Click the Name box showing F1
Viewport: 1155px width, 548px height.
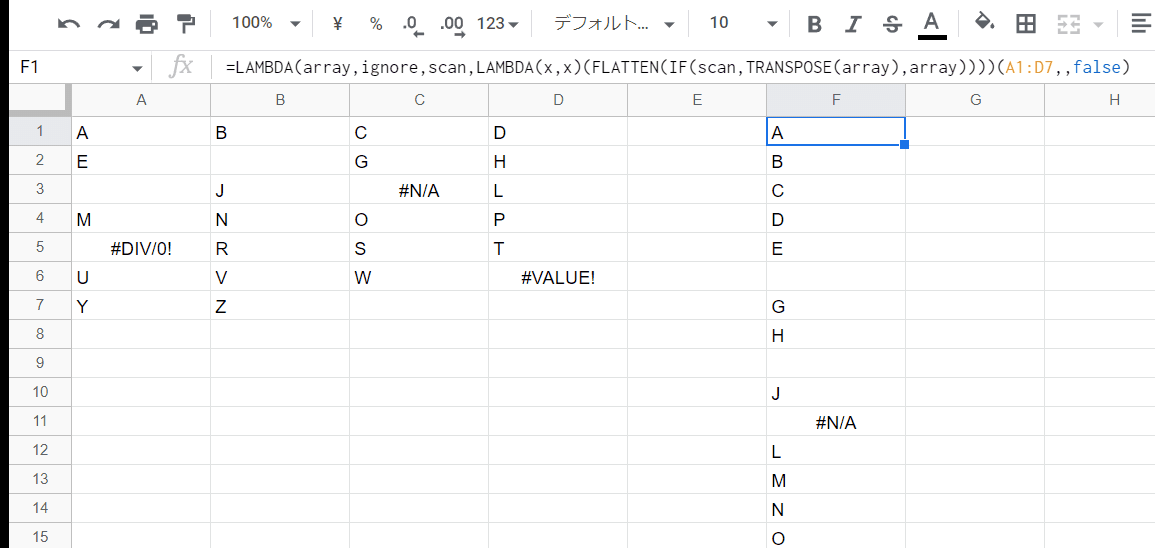tap(70, 68)
